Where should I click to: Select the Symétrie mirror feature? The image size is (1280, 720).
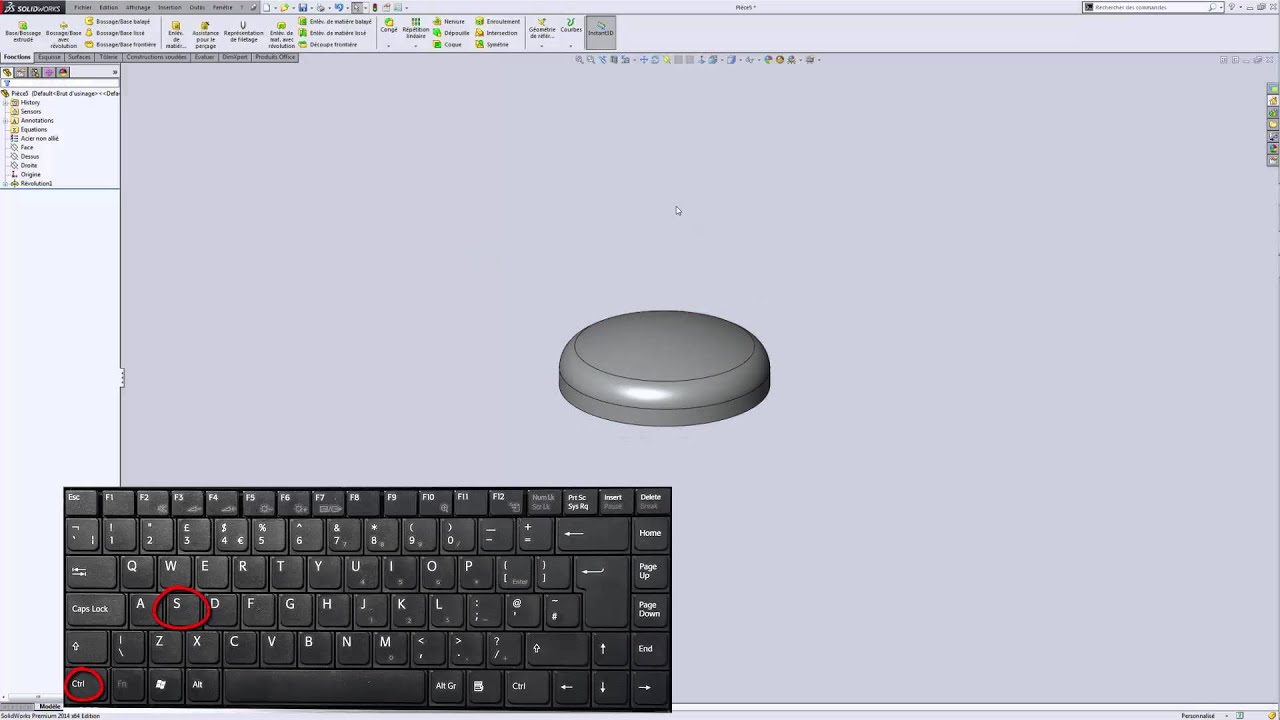pyautogui.click(x=492, y=45)
